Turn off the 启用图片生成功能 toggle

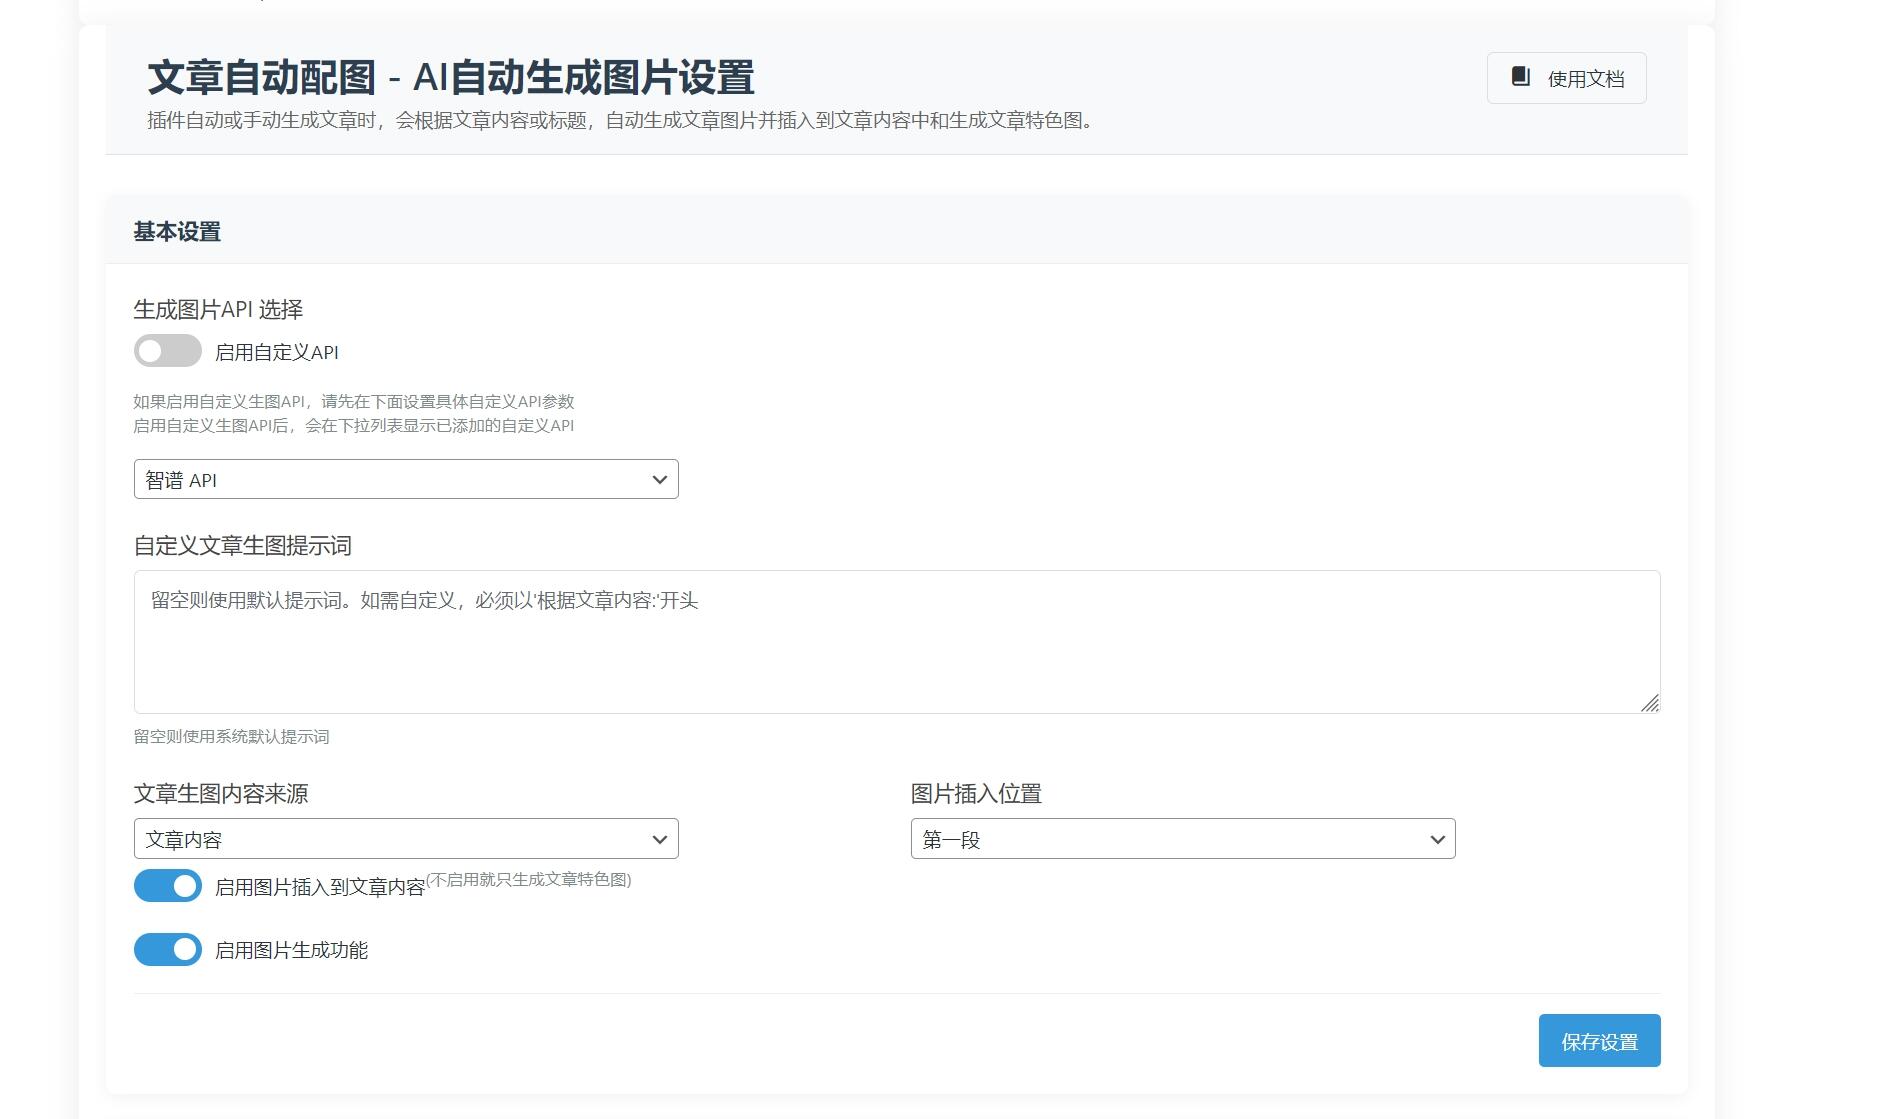pos(168,949)
